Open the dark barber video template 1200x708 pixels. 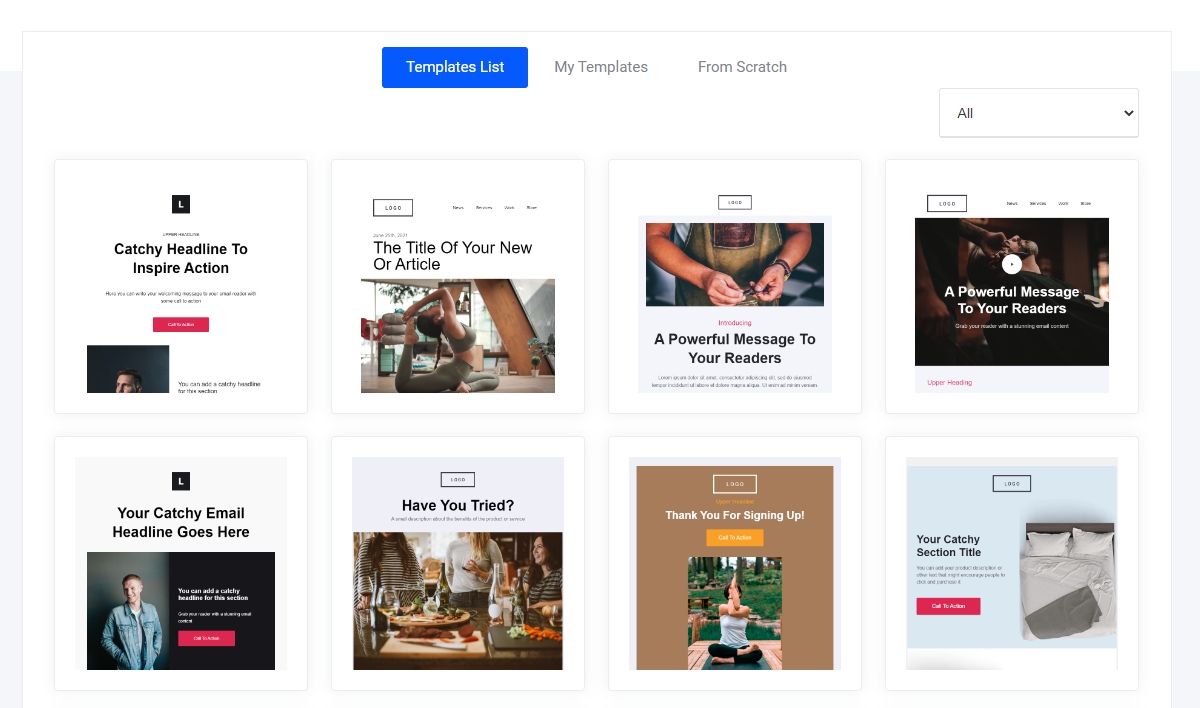point(1012,286)
